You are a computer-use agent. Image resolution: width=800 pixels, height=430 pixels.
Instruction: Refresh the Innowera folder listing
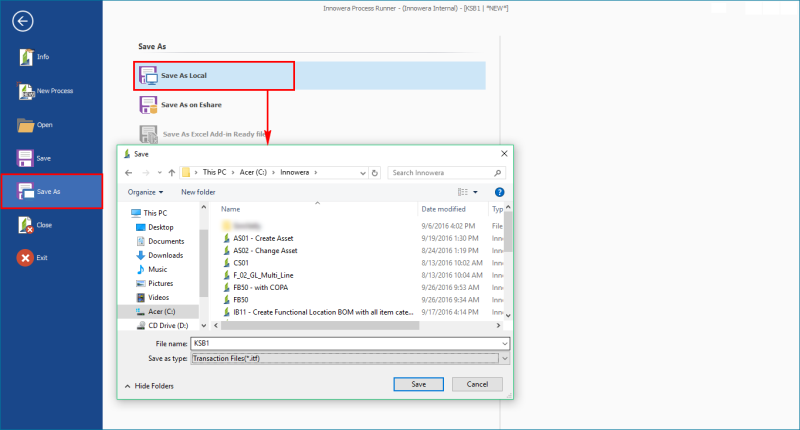coord(375,173)
